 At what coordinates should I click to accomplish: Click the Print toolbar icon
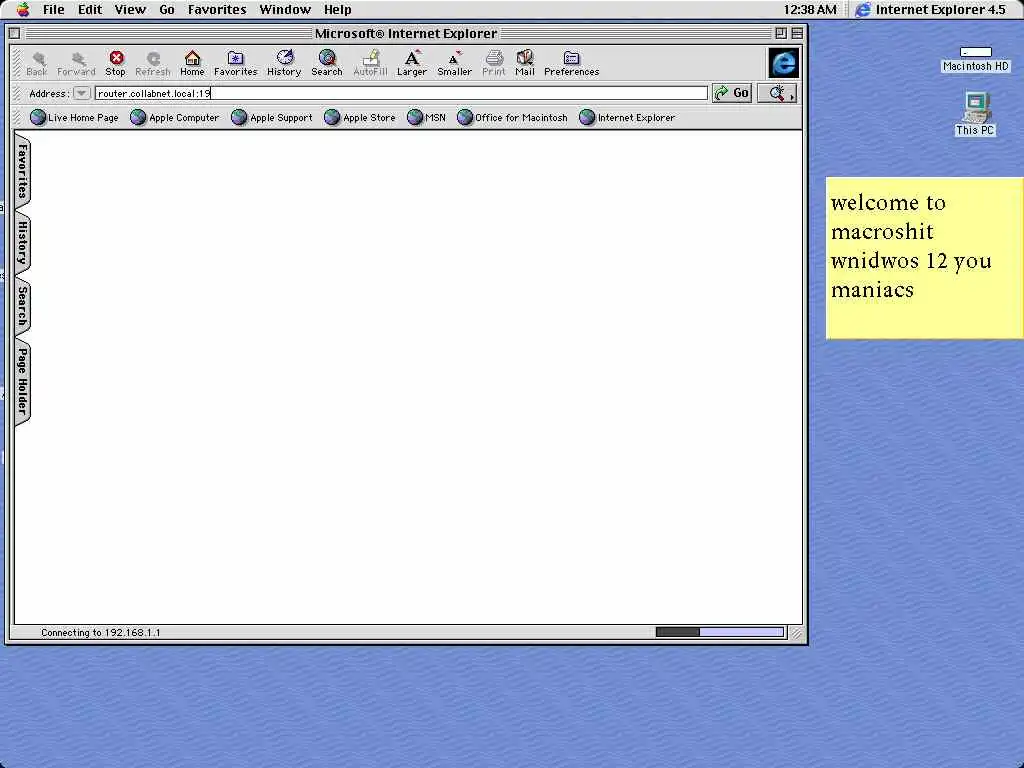coord(494,63)
